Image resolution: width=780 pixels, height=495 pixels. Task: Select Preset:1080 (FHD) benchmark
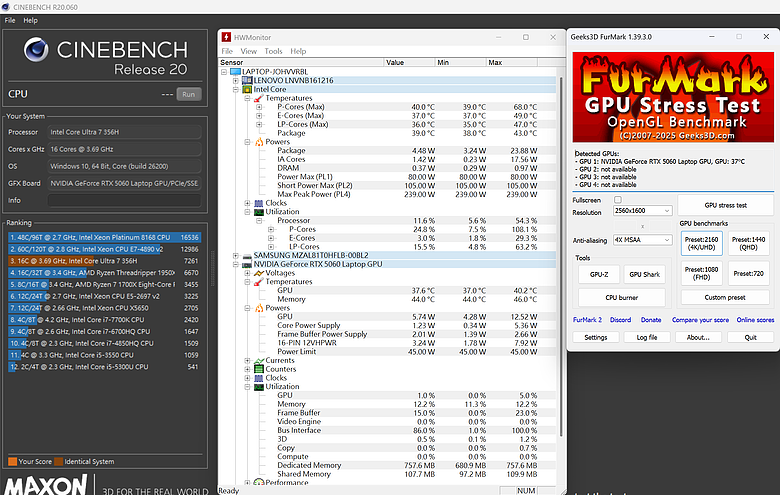(701, 273)
